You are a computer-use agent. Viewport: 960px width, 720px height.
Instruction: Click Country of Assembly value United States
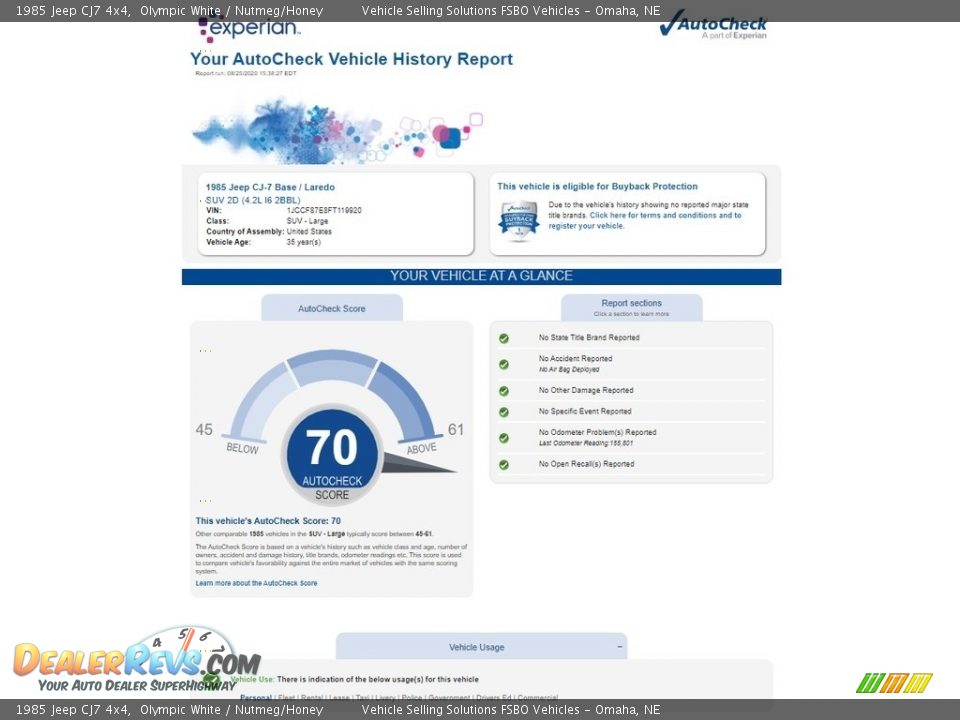coord(309,231)
